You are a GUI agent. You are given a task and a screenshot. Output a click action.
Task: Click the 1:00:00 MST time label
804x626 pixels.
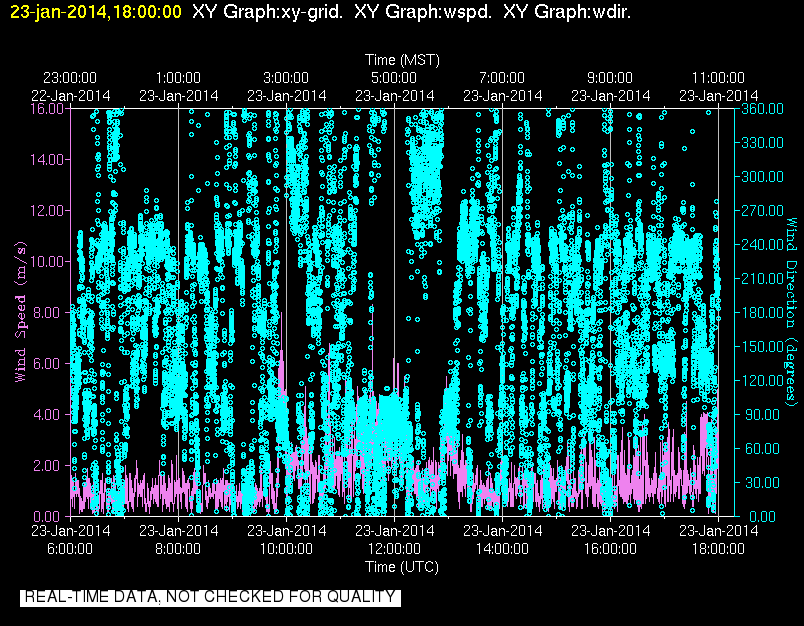coord(178,78)
